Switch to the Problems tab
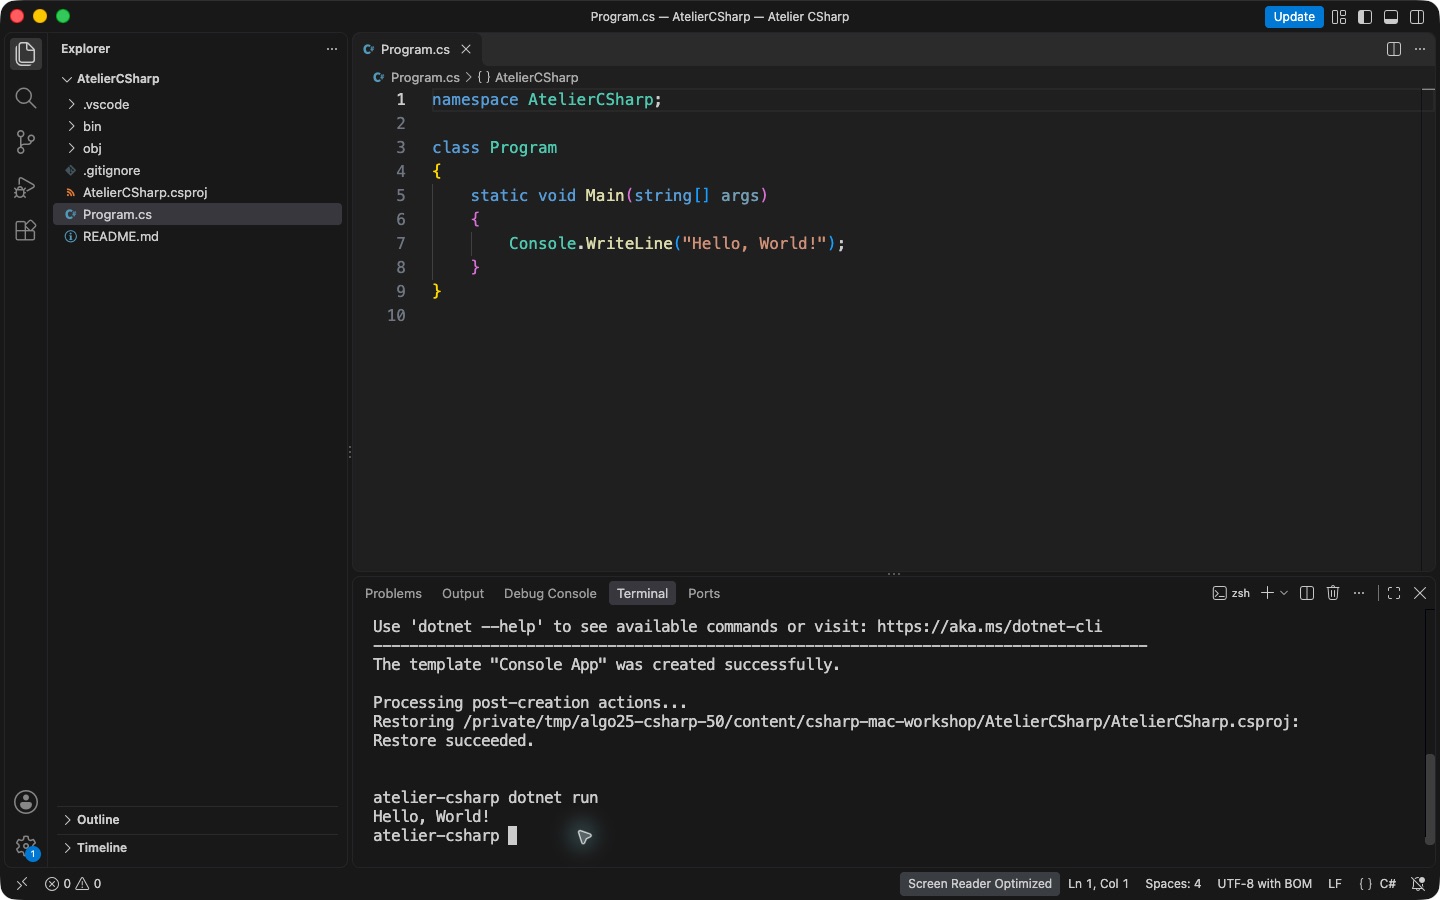1440x900 pixels. coord(393,593)
